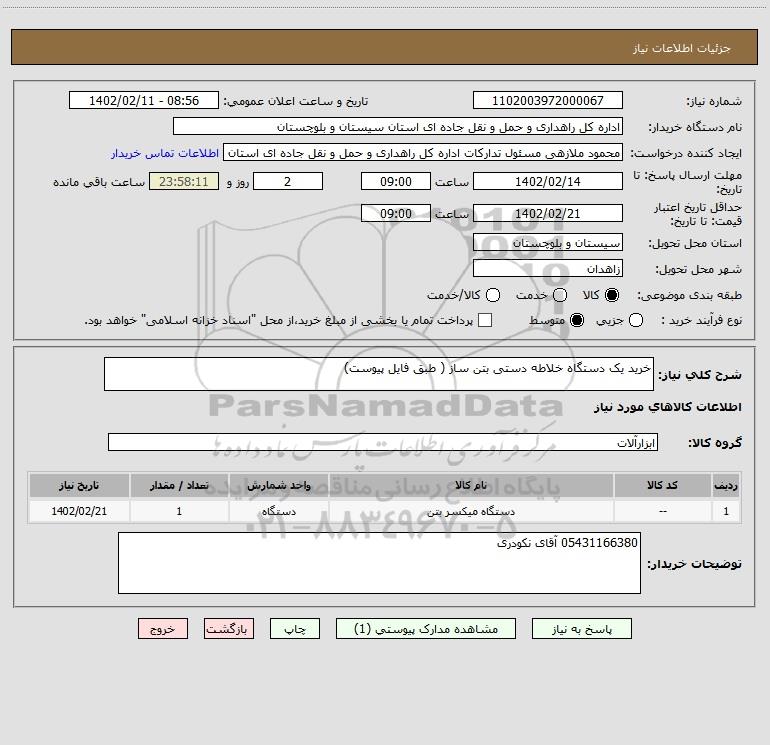The width and height of the screenshot is (770, 745).
Task: Click the واحد شمارش column header
Action: 278,485
